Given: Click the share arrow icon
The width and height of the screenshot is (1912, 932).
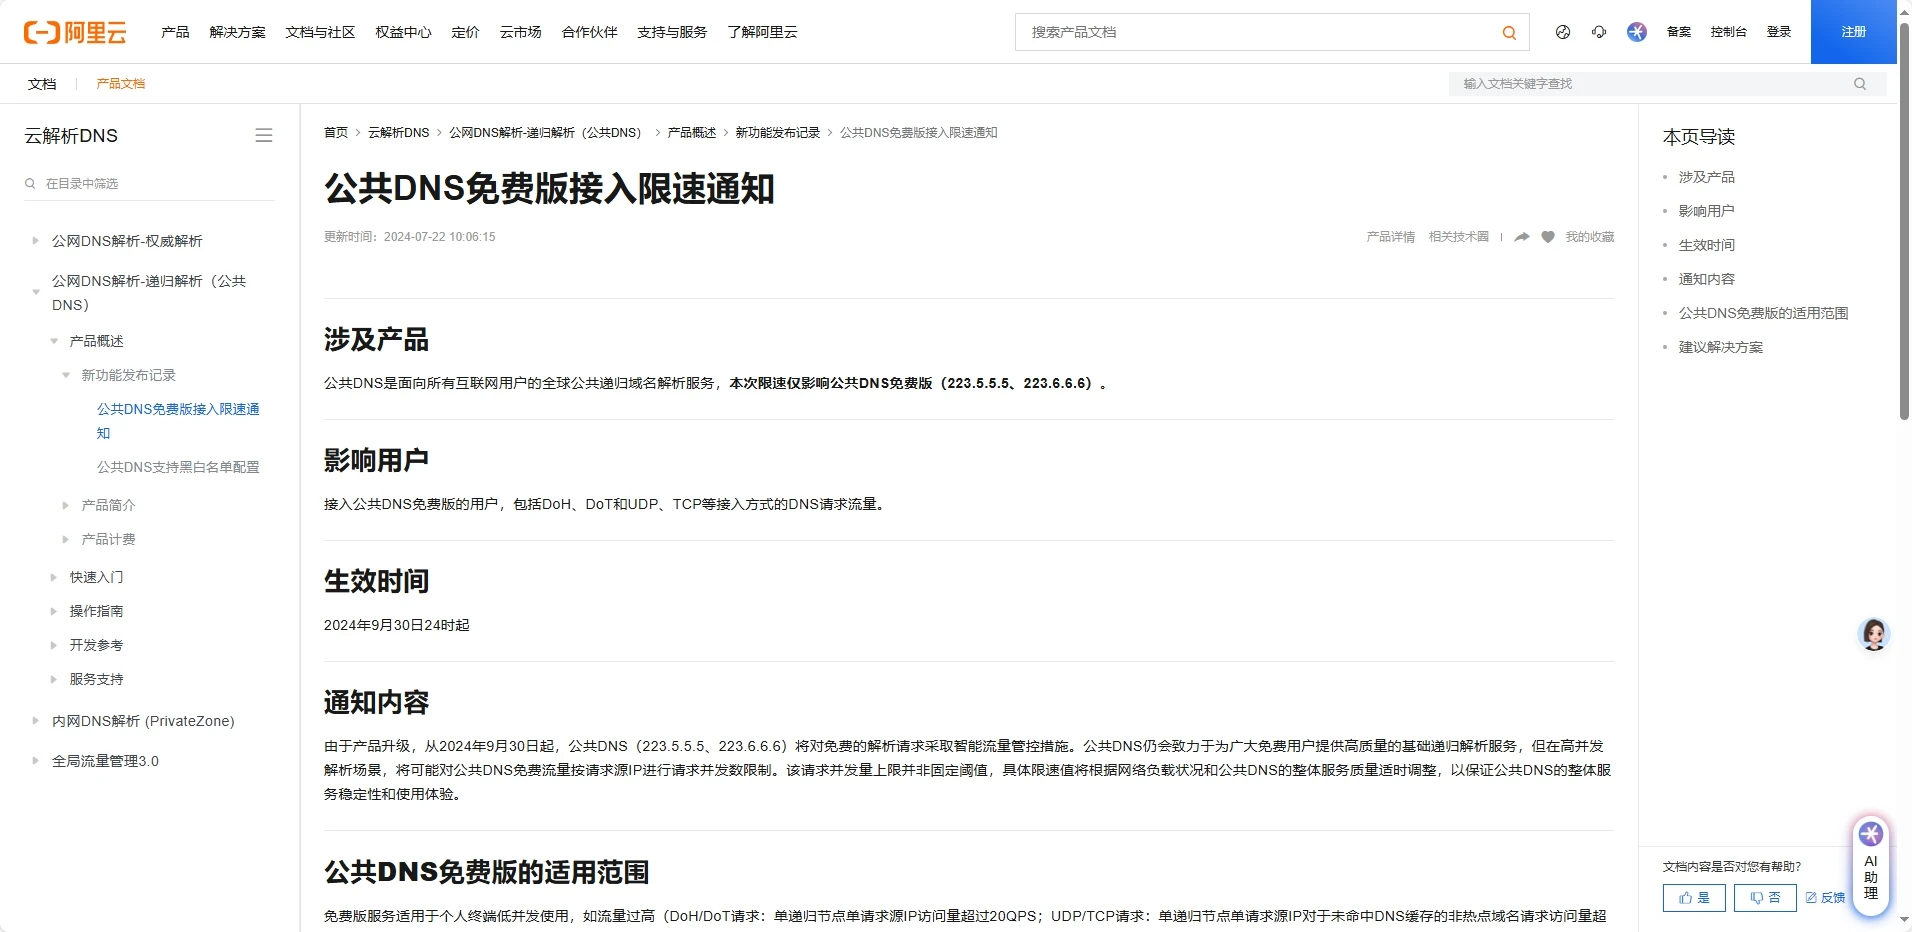Looking at the screenshot, I should [1522, 237].
